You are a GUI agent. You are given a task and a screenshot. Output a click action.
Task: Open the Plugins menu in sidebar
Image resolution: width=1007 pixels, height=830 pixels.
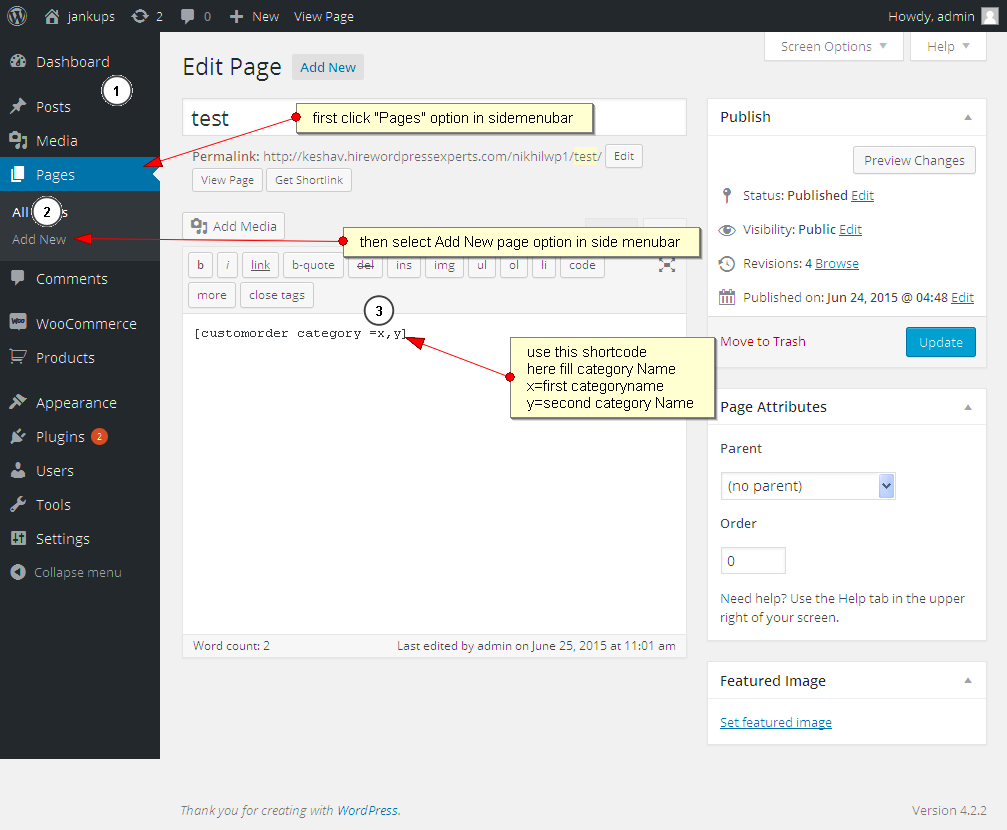point(60,437)
